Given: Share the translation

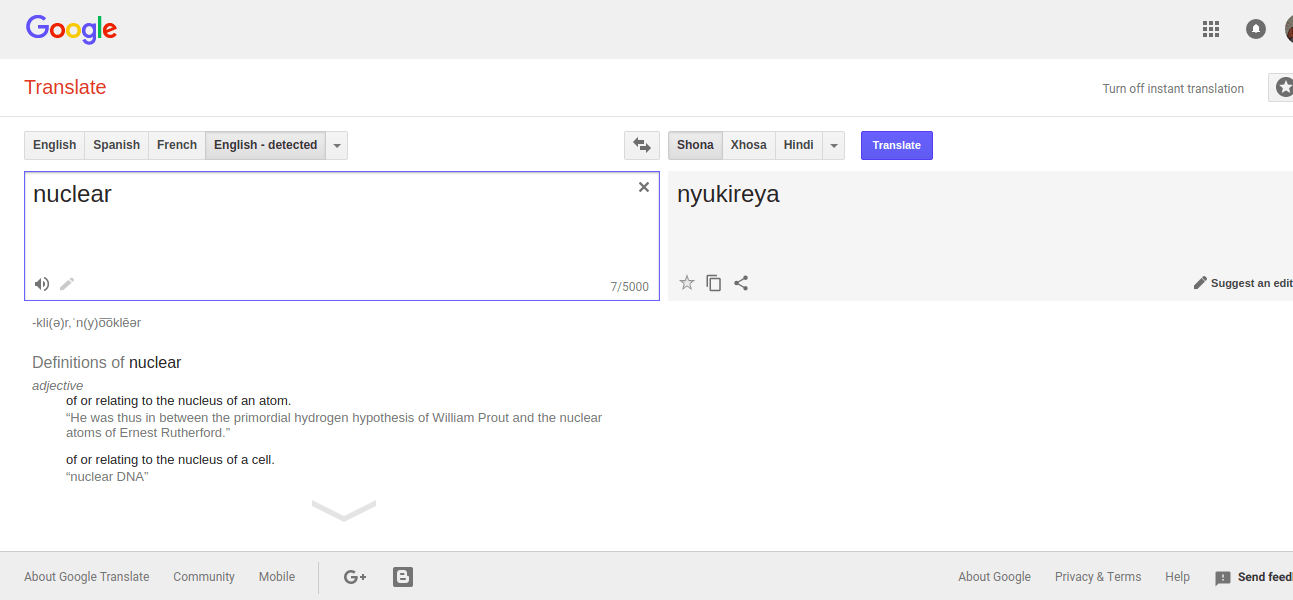Looking at the screenshot, I should pyautogui.click(x=741, y=283).
